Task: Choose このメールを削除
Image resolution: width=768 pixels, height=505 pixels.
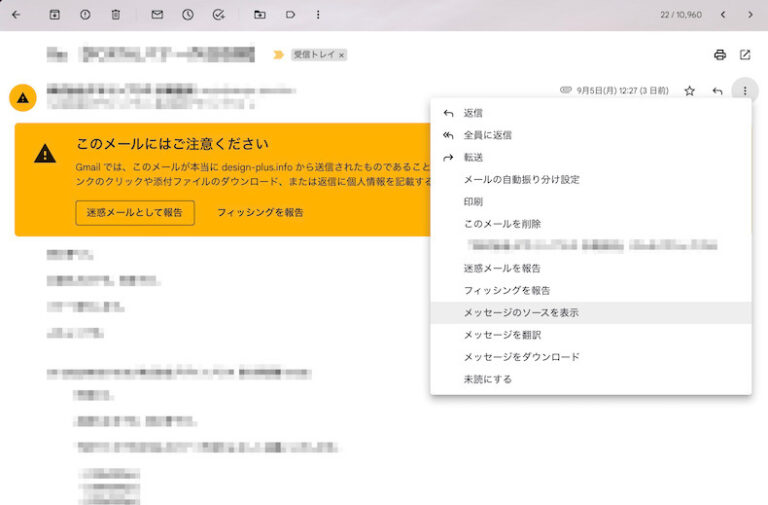Action: pos(591,224)
